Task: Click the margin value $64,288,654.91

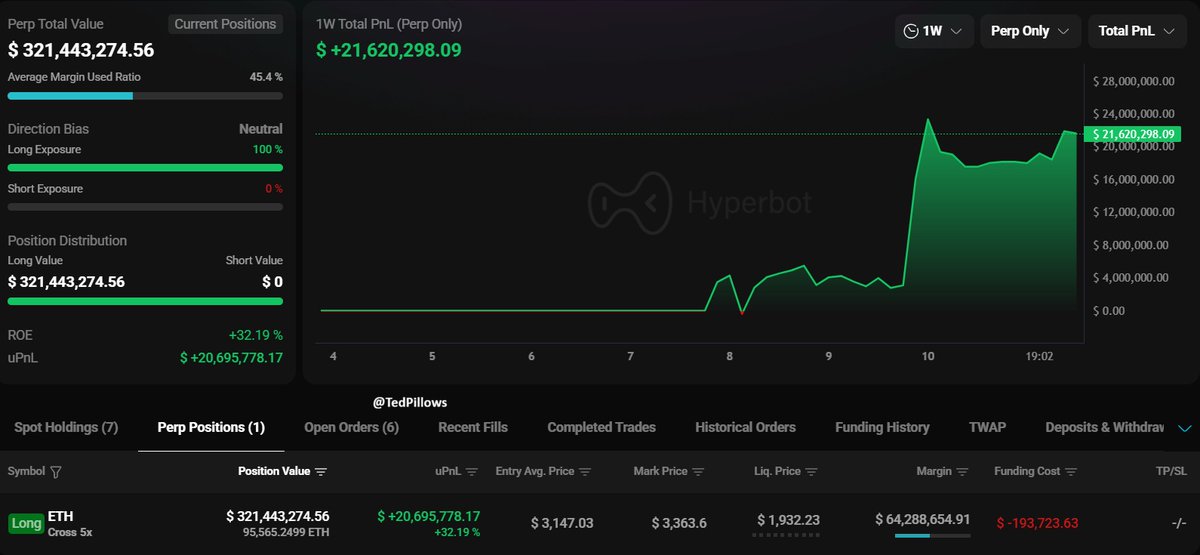Action: (922, 520)
